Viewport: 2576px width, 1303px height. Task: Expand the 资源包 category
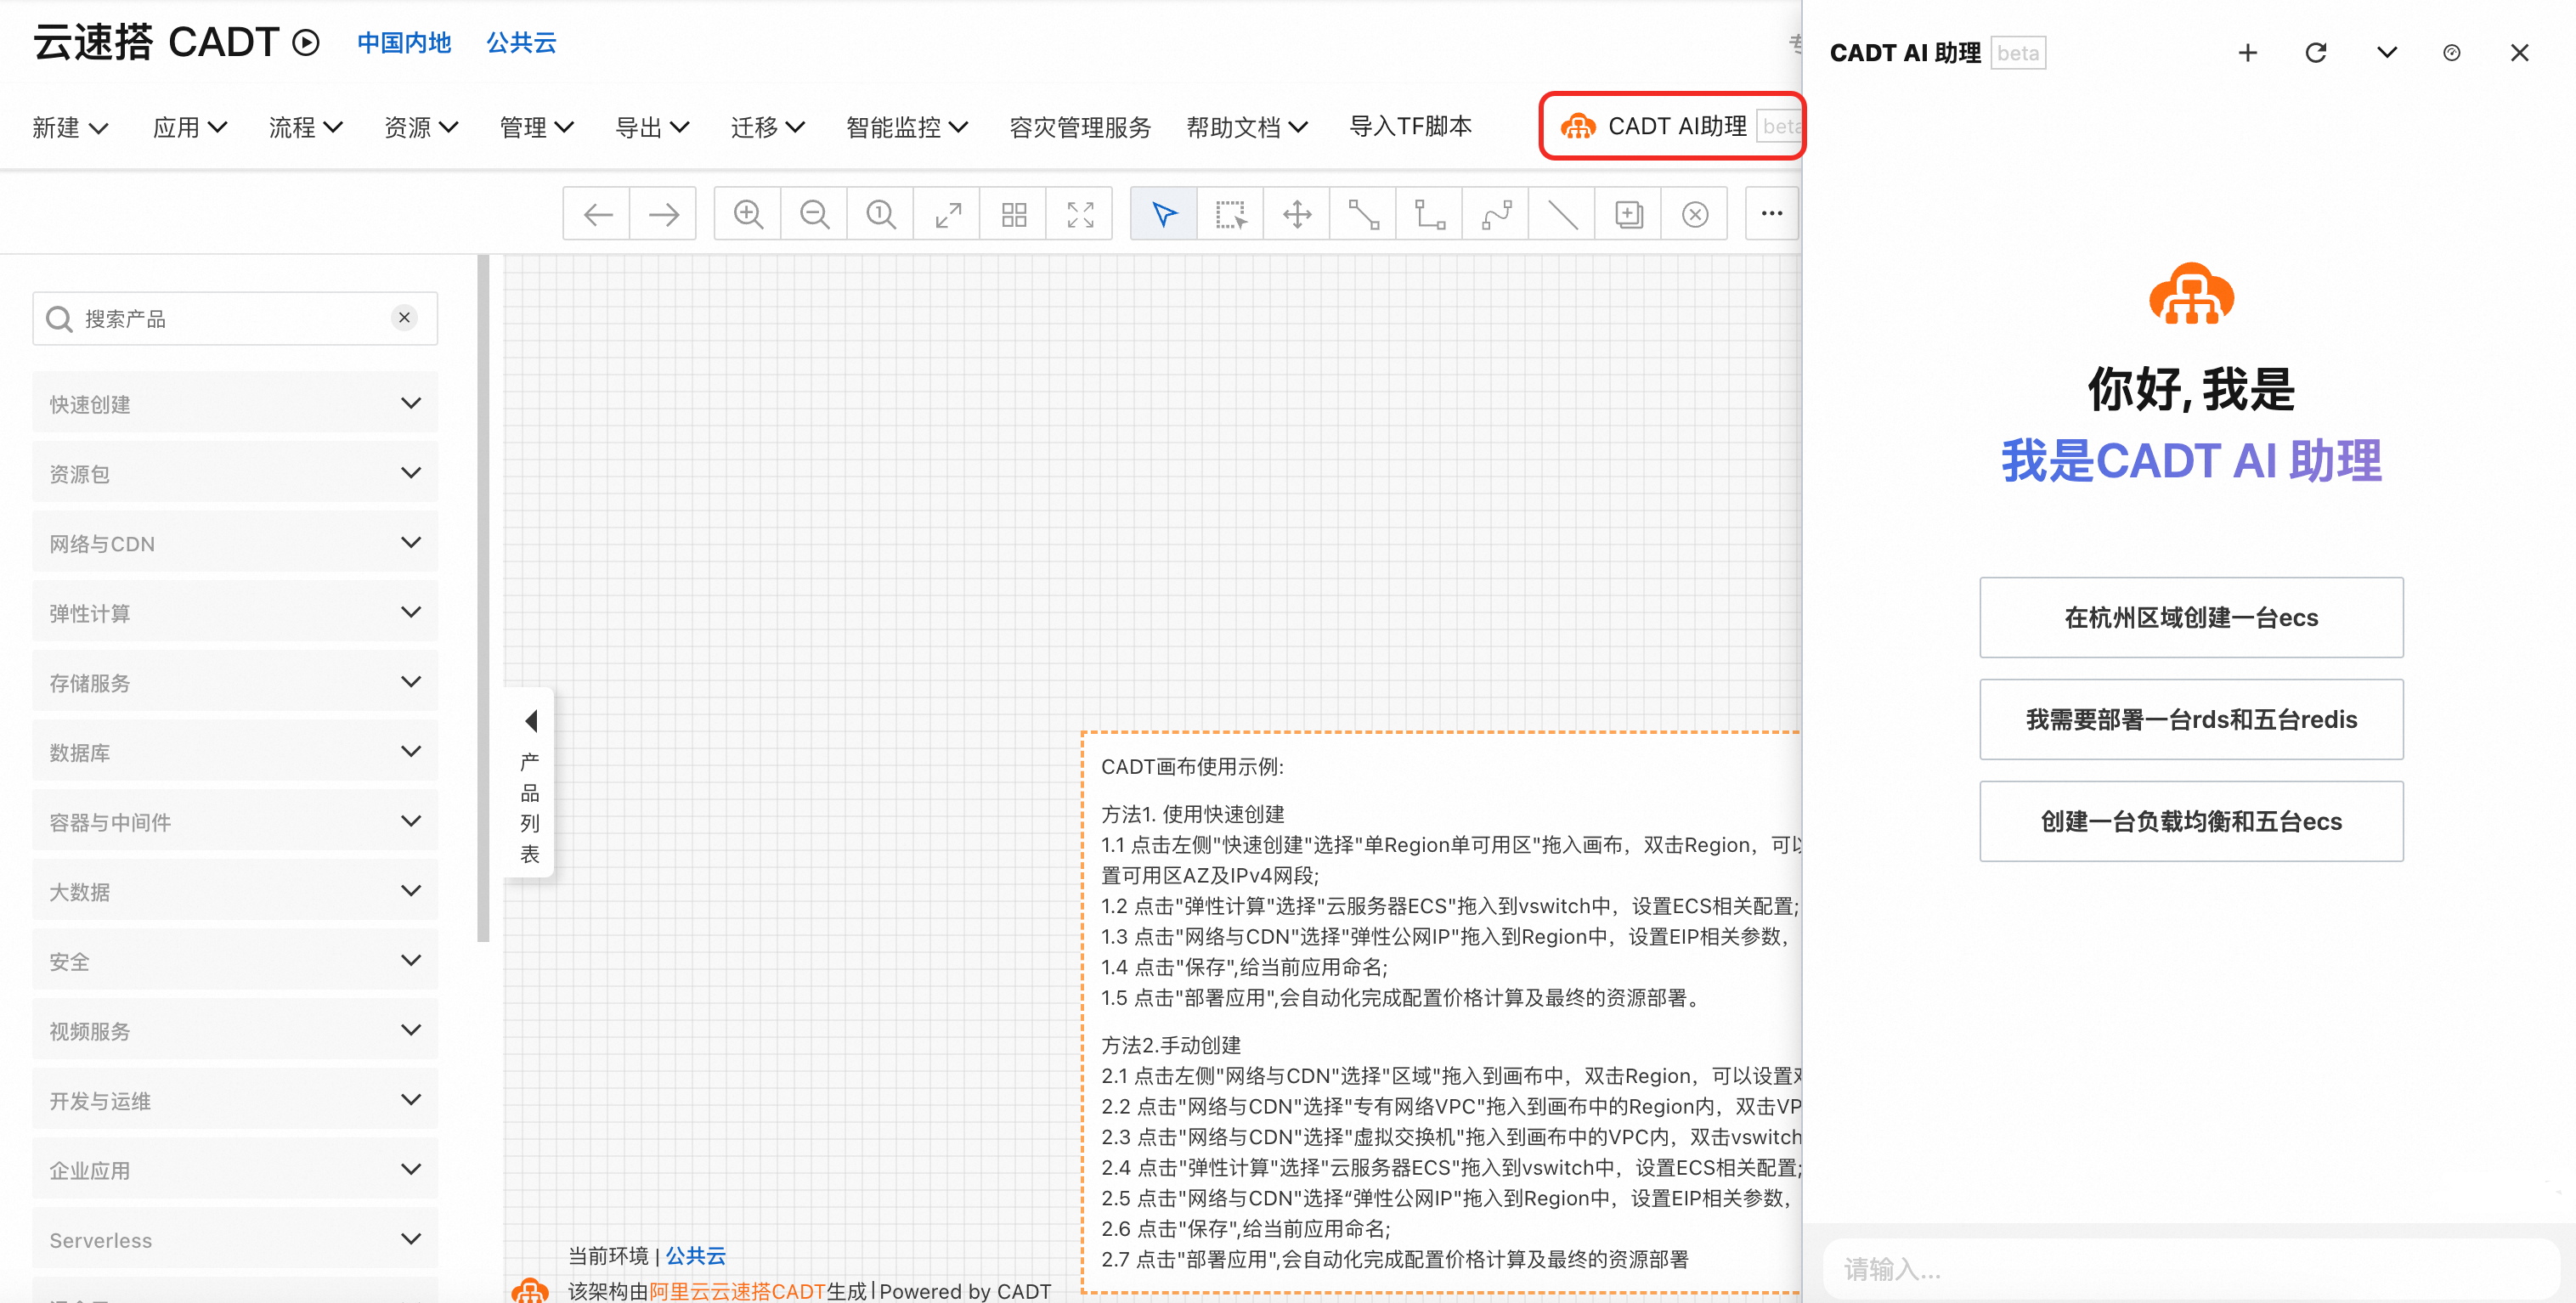tap(235, 473)
